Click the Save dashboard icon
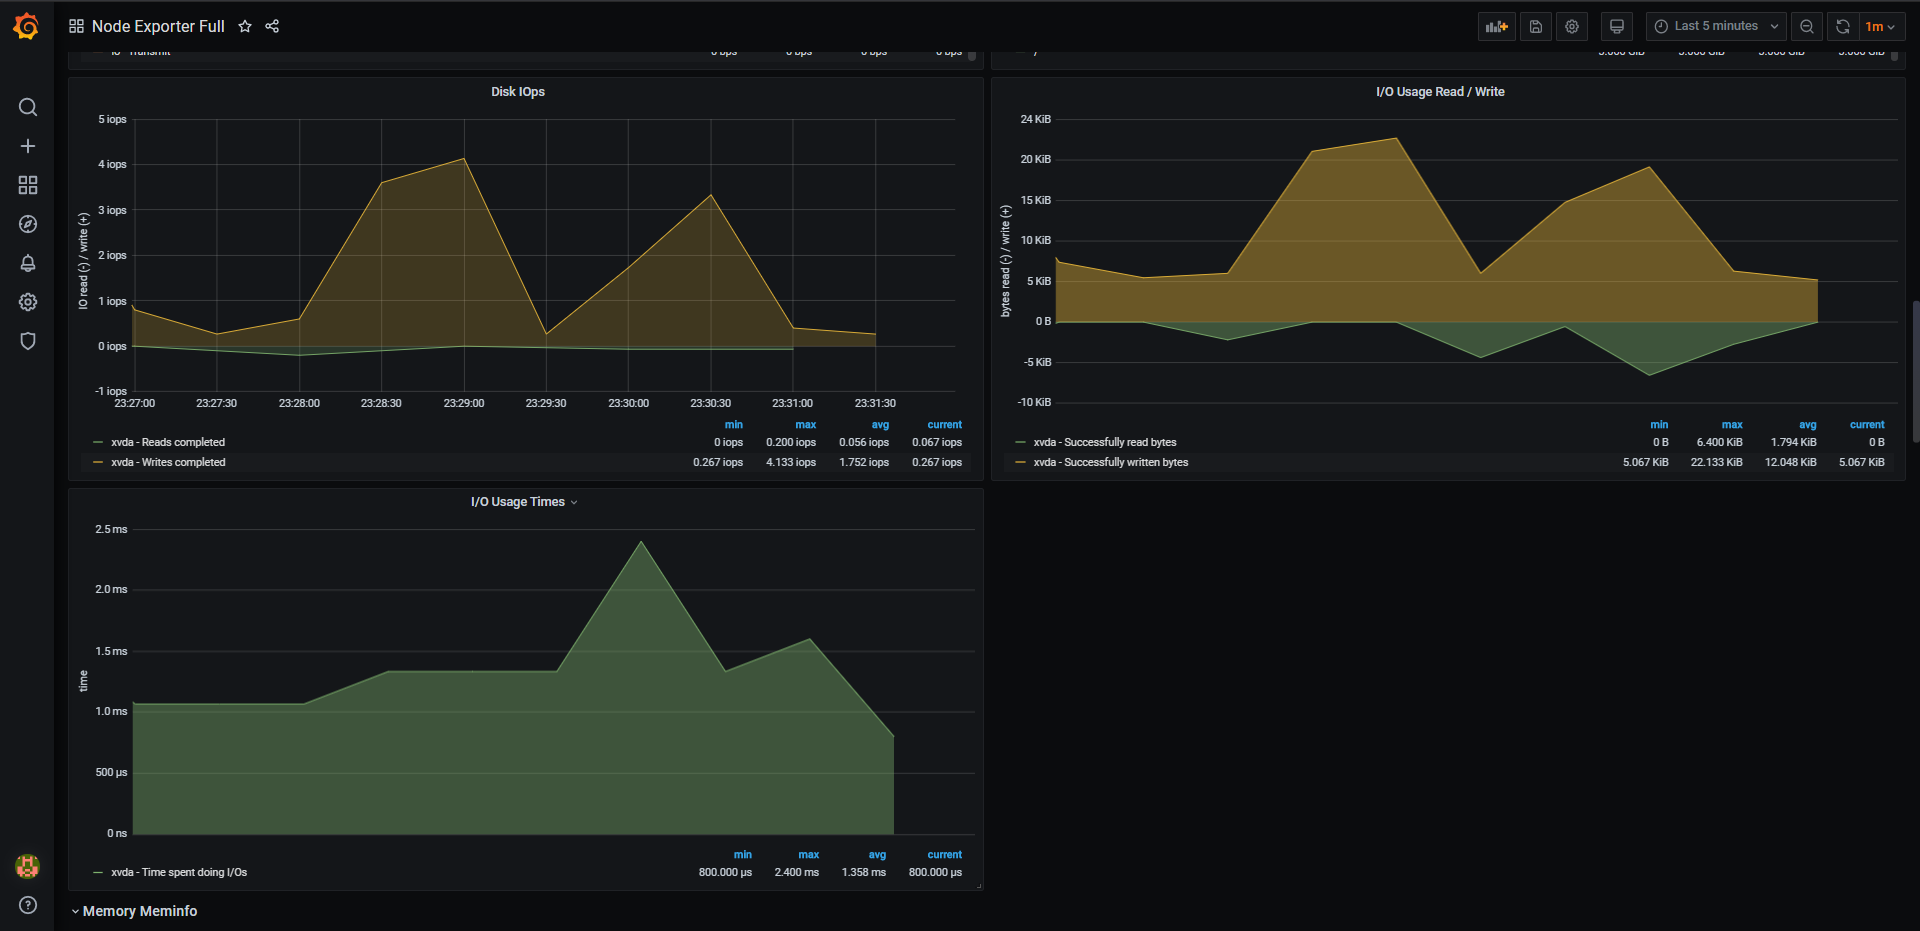This screenshot has height=931, width=1920. click(1535, 26)
